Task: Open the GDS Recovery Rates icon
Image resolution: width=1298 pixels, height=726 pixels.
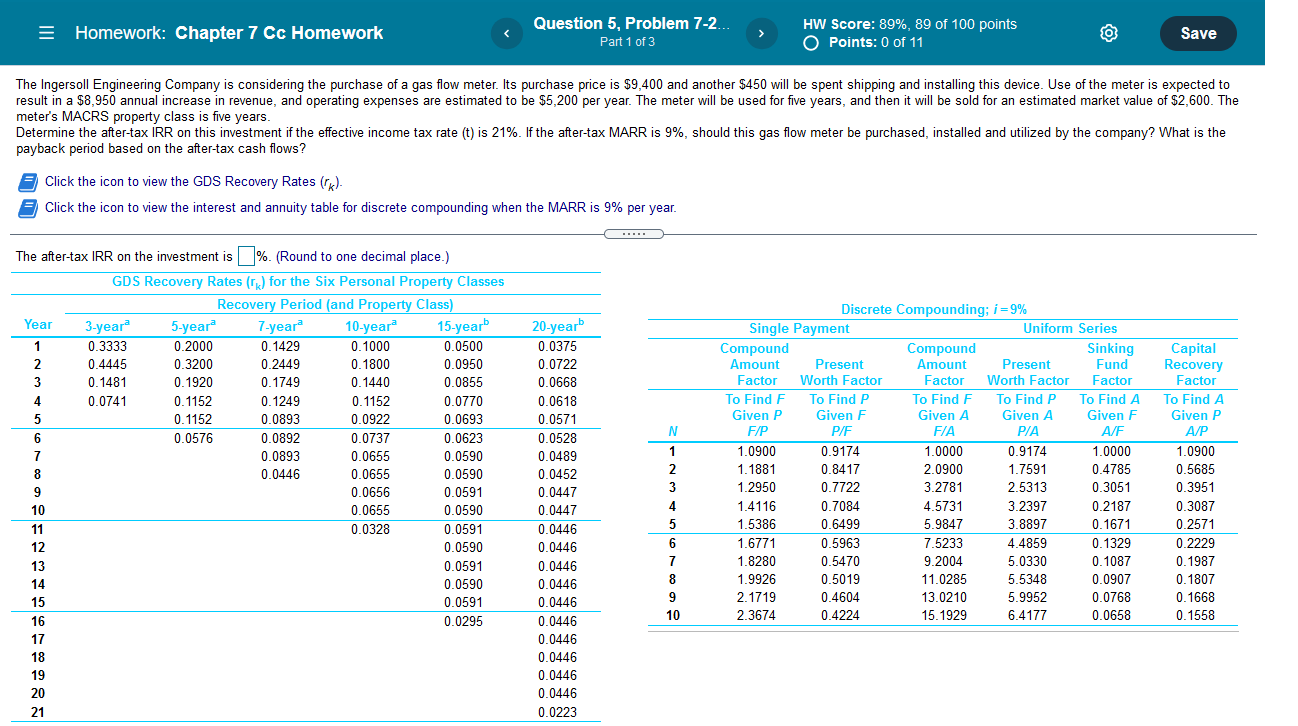Action: point(29,181)
